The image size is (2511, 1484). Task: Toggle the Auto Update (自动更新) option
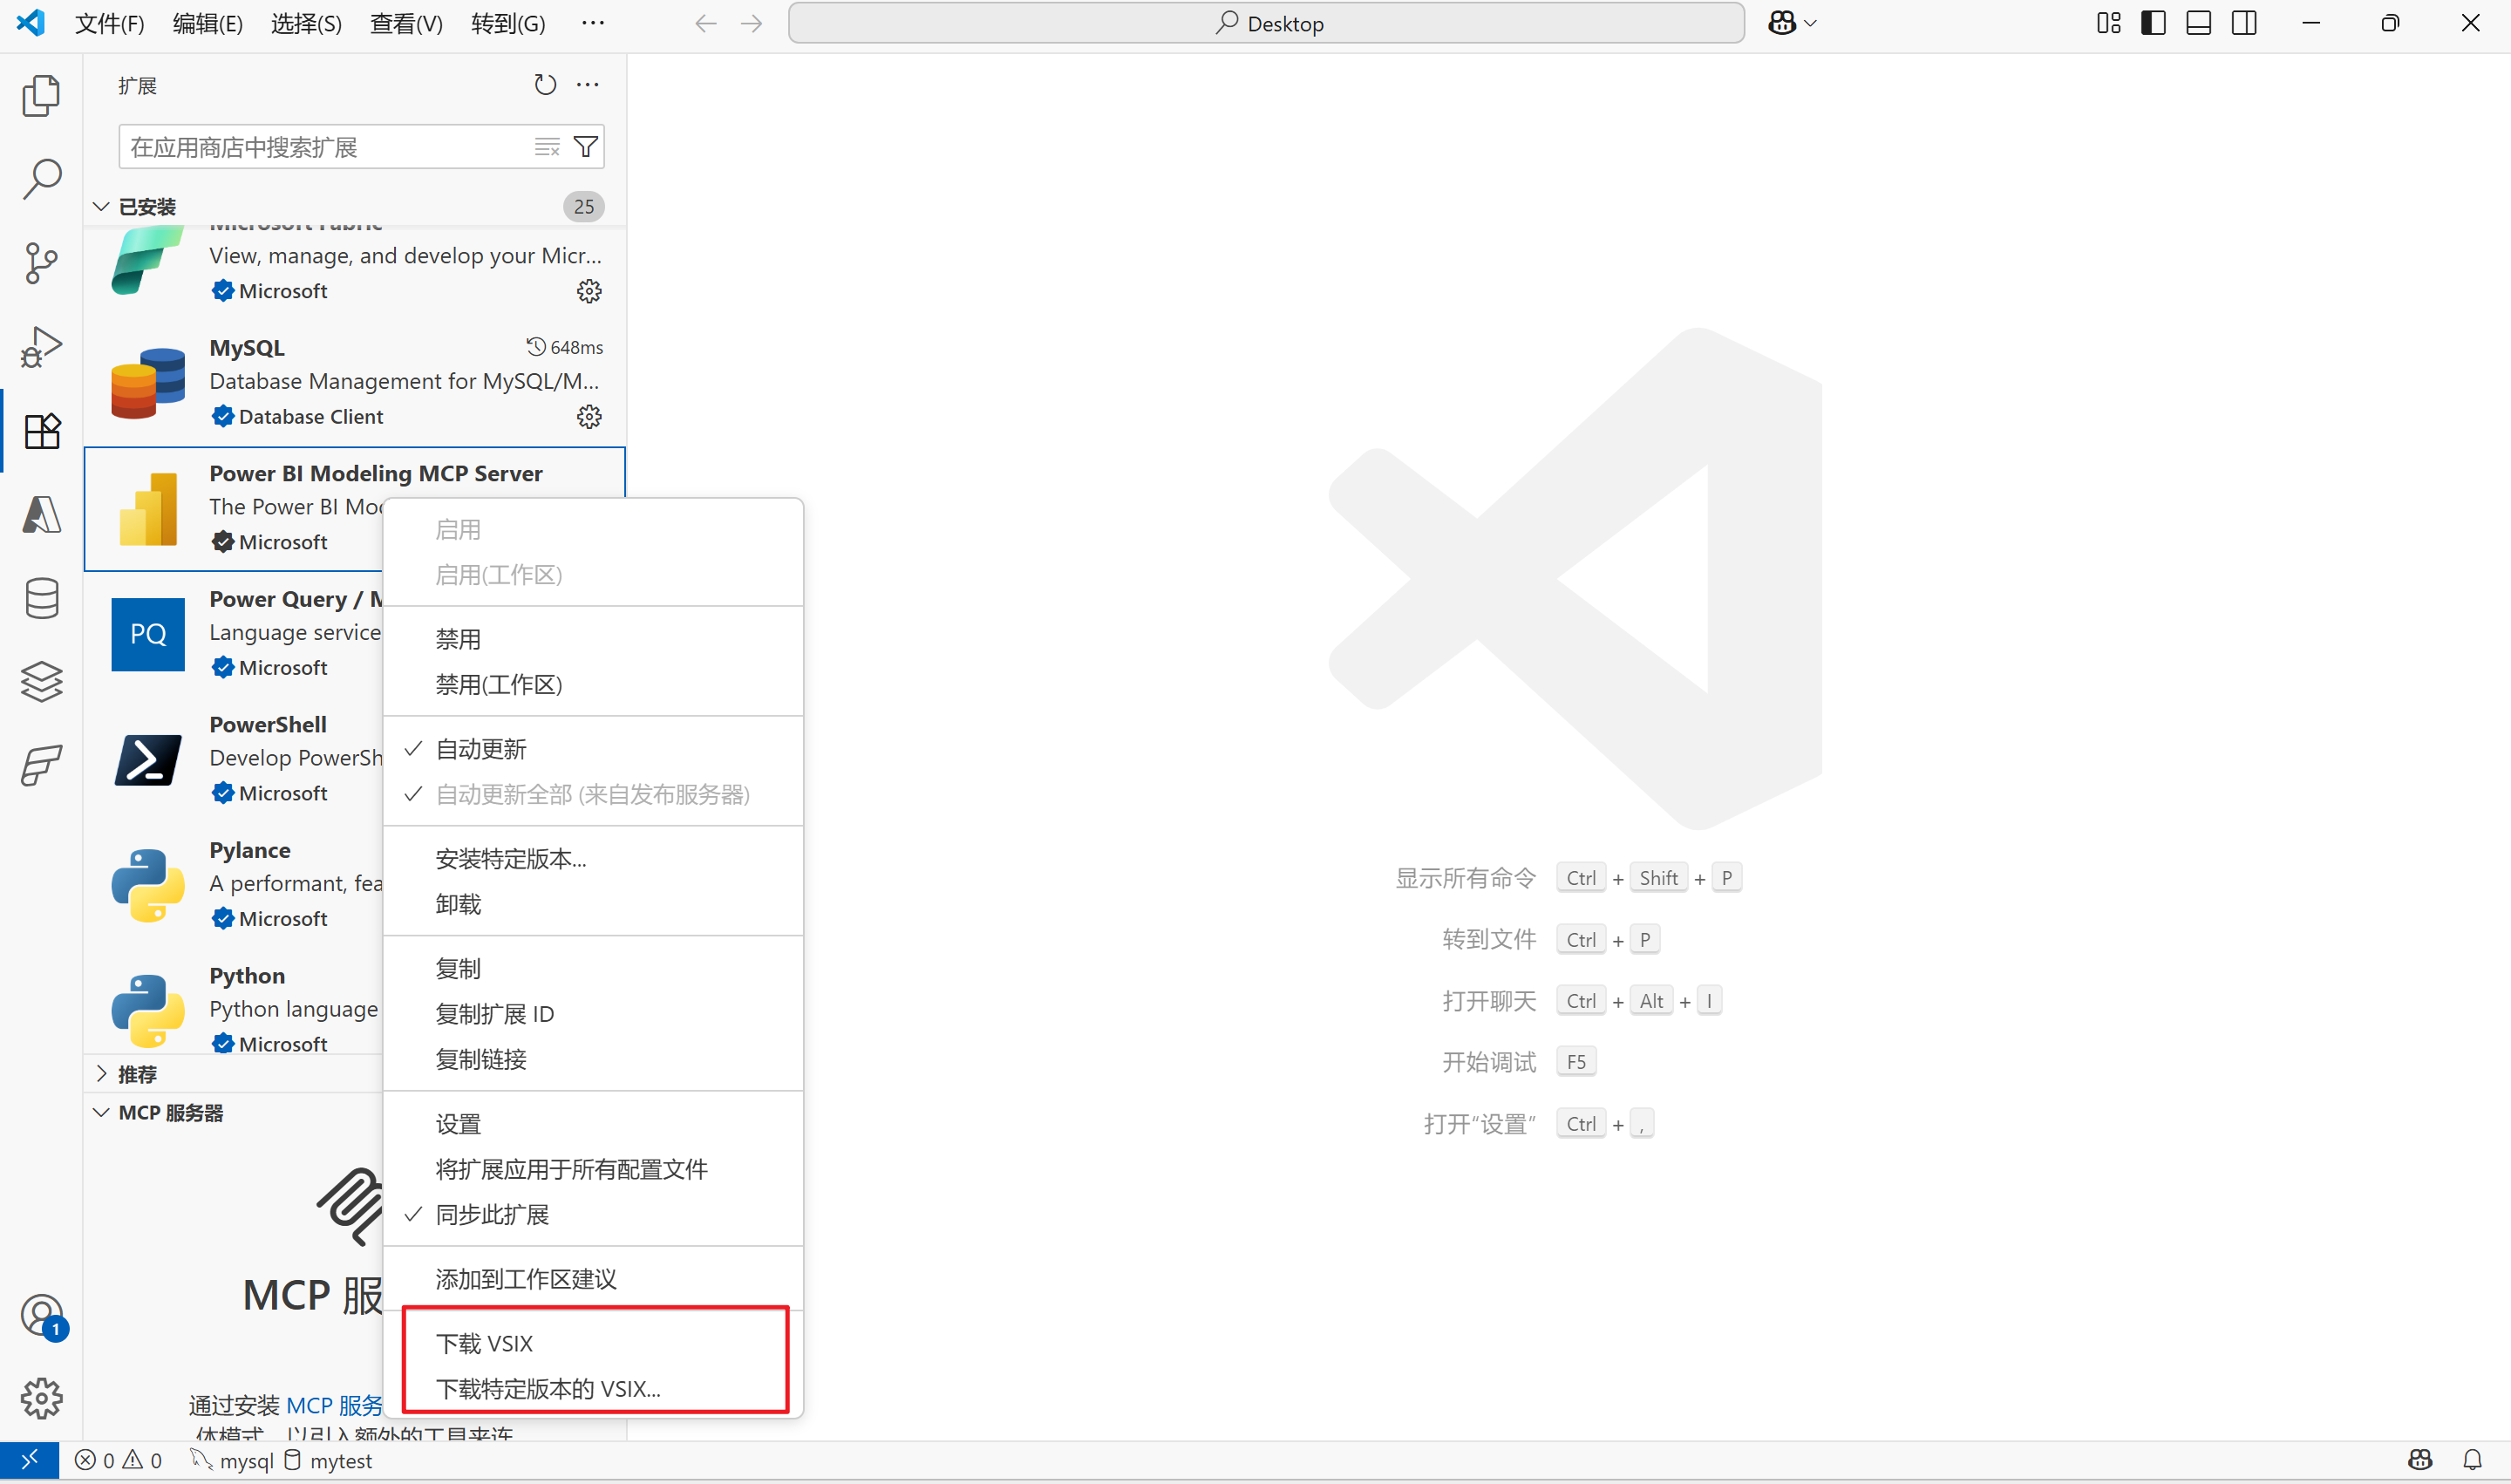click(x=481, y=749)
